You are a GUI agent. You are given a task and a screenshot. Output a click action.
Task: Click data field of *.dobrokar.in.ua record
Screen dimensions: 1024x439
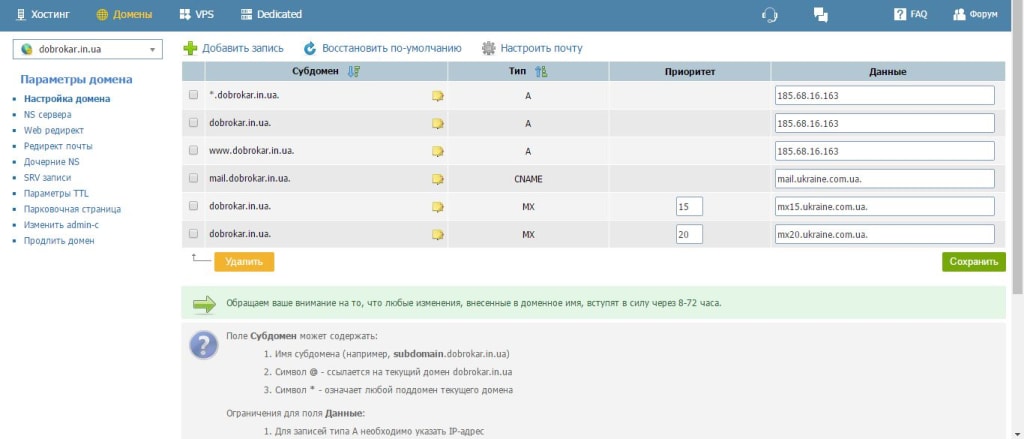coord(885,95)
